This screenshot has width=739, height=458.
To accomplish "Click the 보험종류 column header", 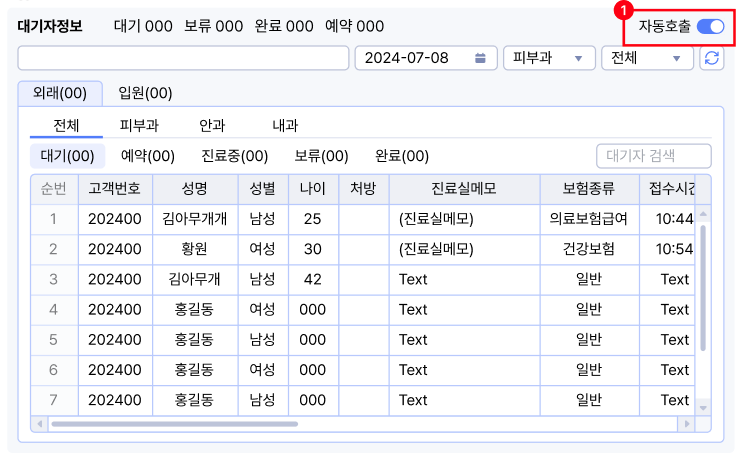I will (589, 189).
